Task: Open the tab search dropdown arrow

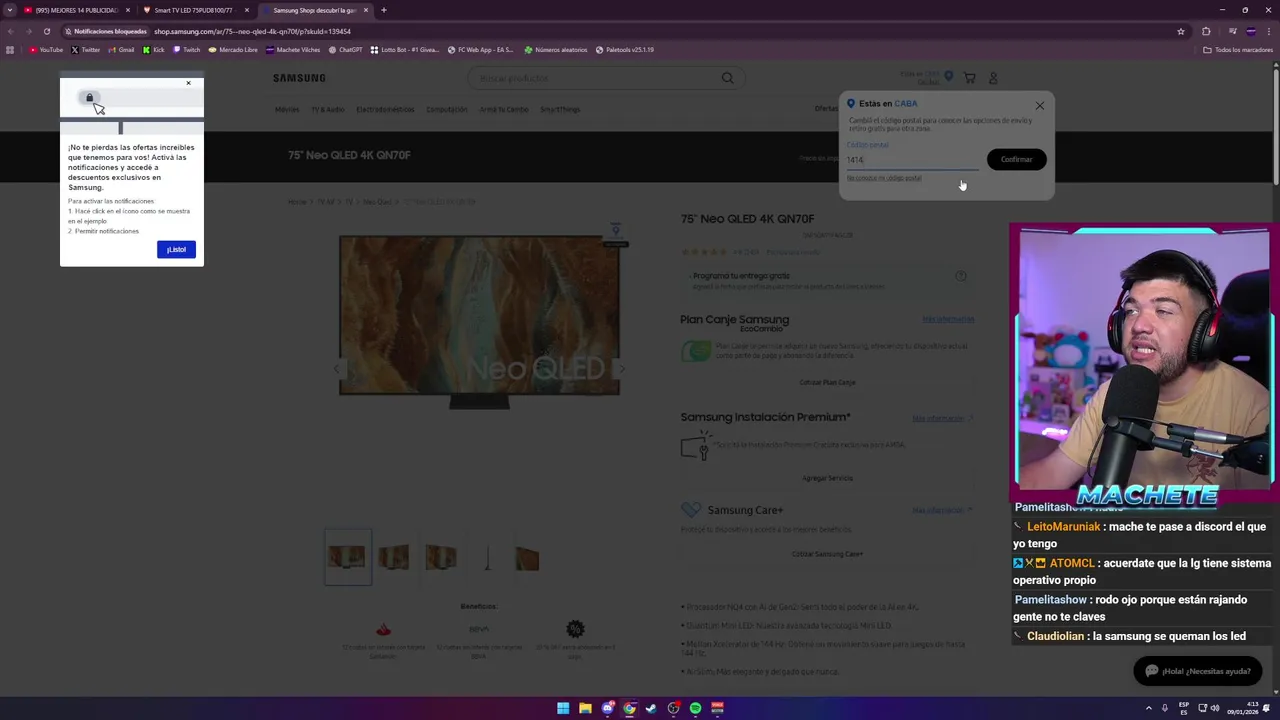Action: click(10, 10)
